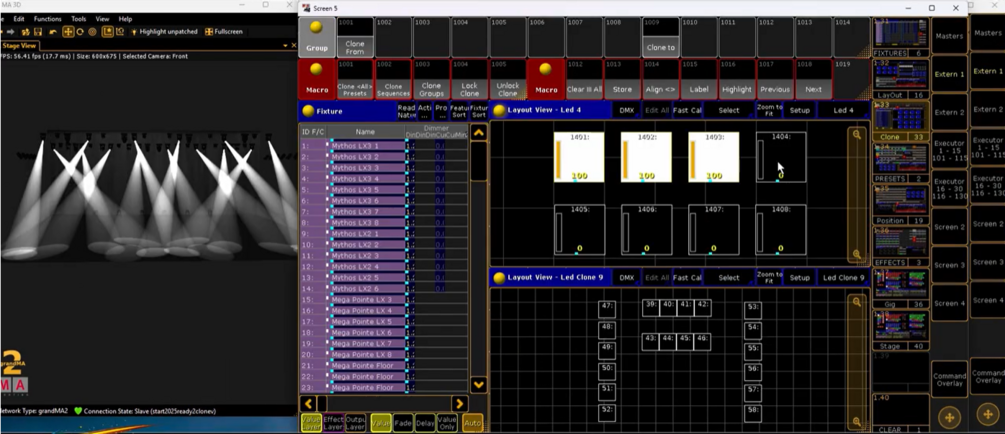Open the Stage 40 view thumbnail
The image size is (1005, 434).
point(901,330)
